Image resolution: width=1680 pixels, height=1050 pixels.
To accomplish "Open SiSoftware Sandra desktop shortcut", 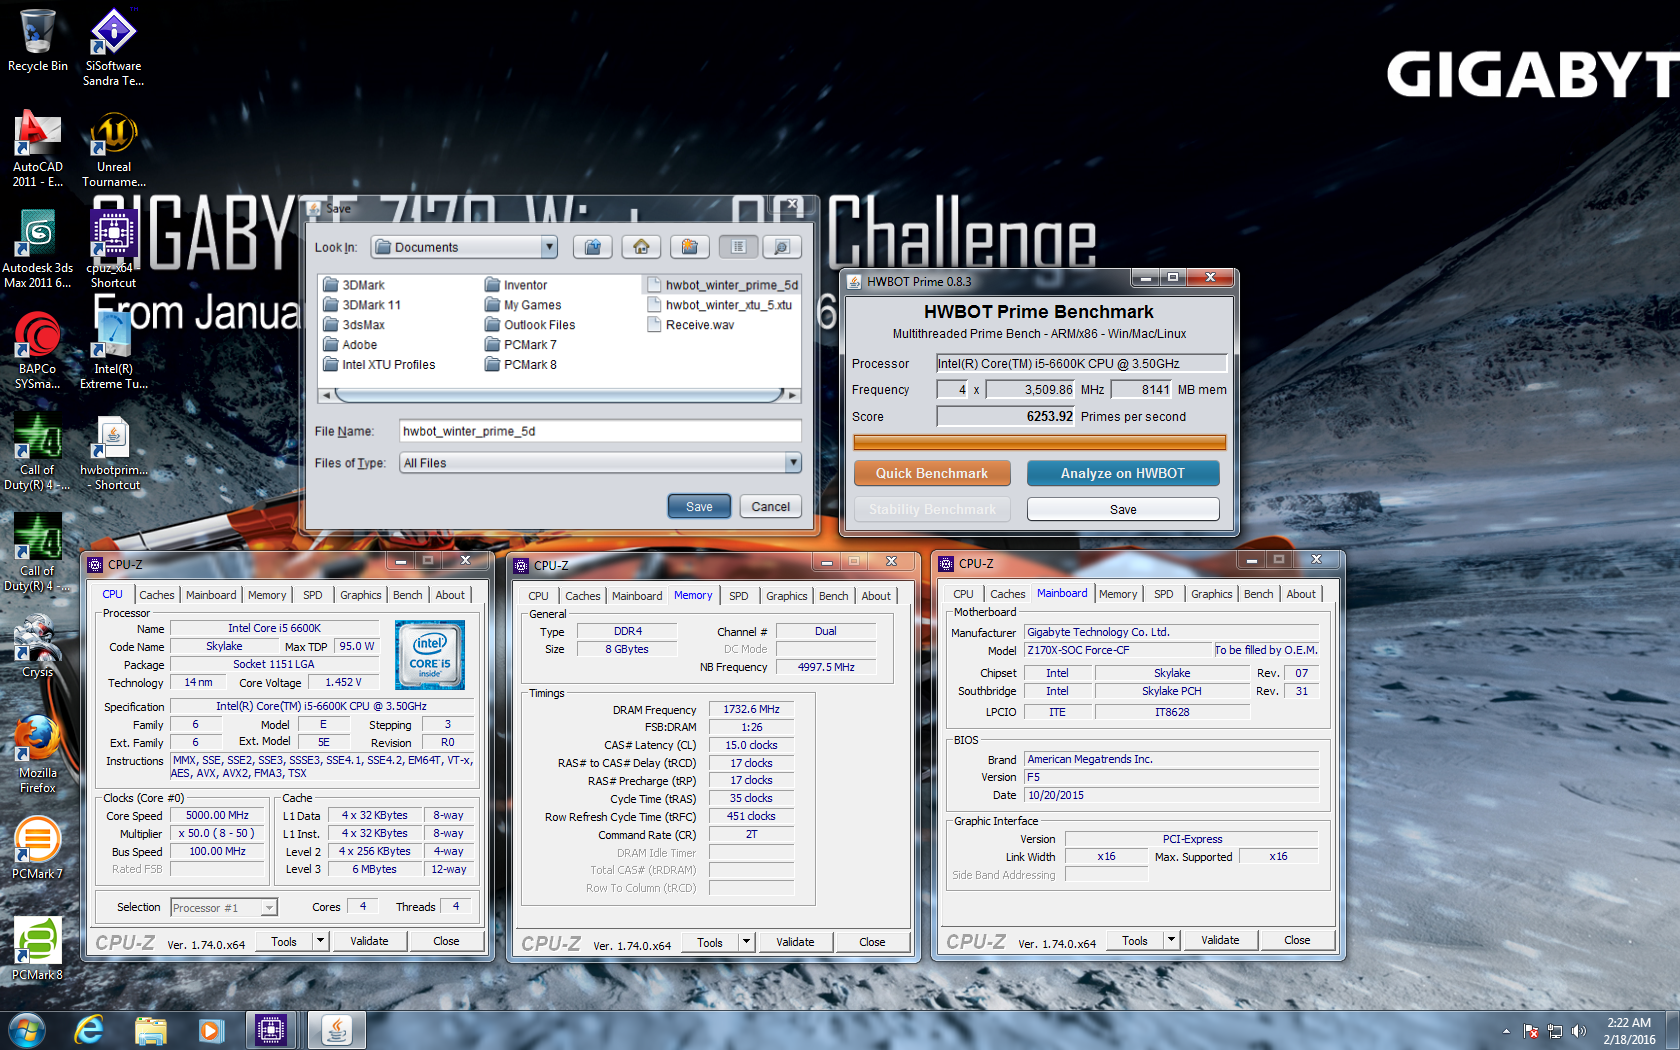I will [113, 47].
